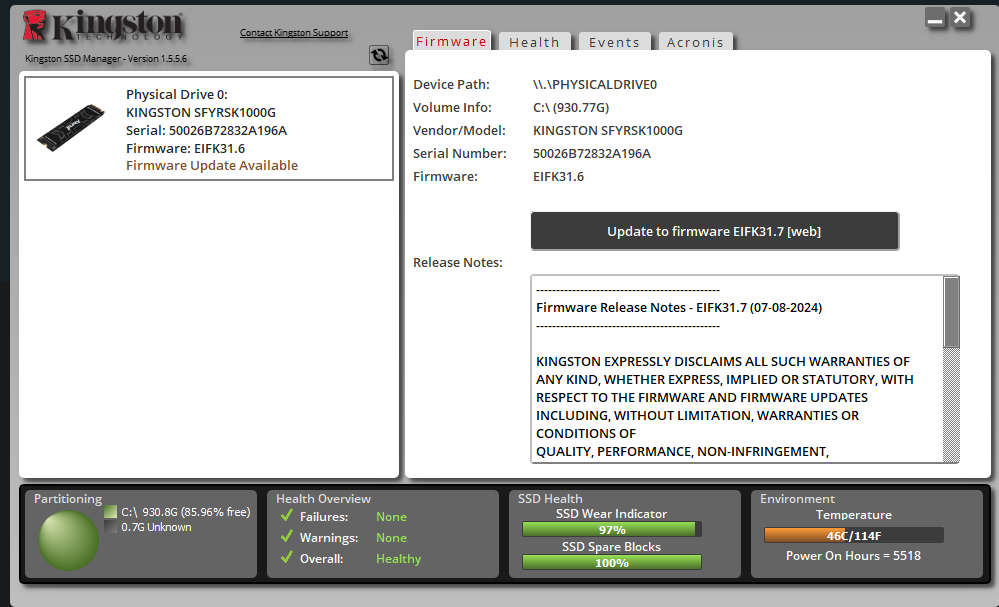Click 'KINGSTON SFYRSK1000G' in the Vendor/Model row
The height and width of the screenshot is (607, 999).
pos(608,131)
